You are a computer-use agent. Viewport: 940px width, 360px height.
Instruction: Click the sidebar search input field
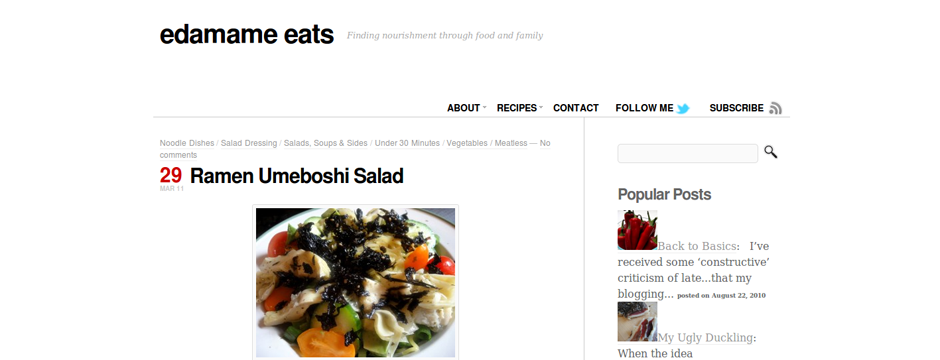pyautogui.click(x=688, y=153)
